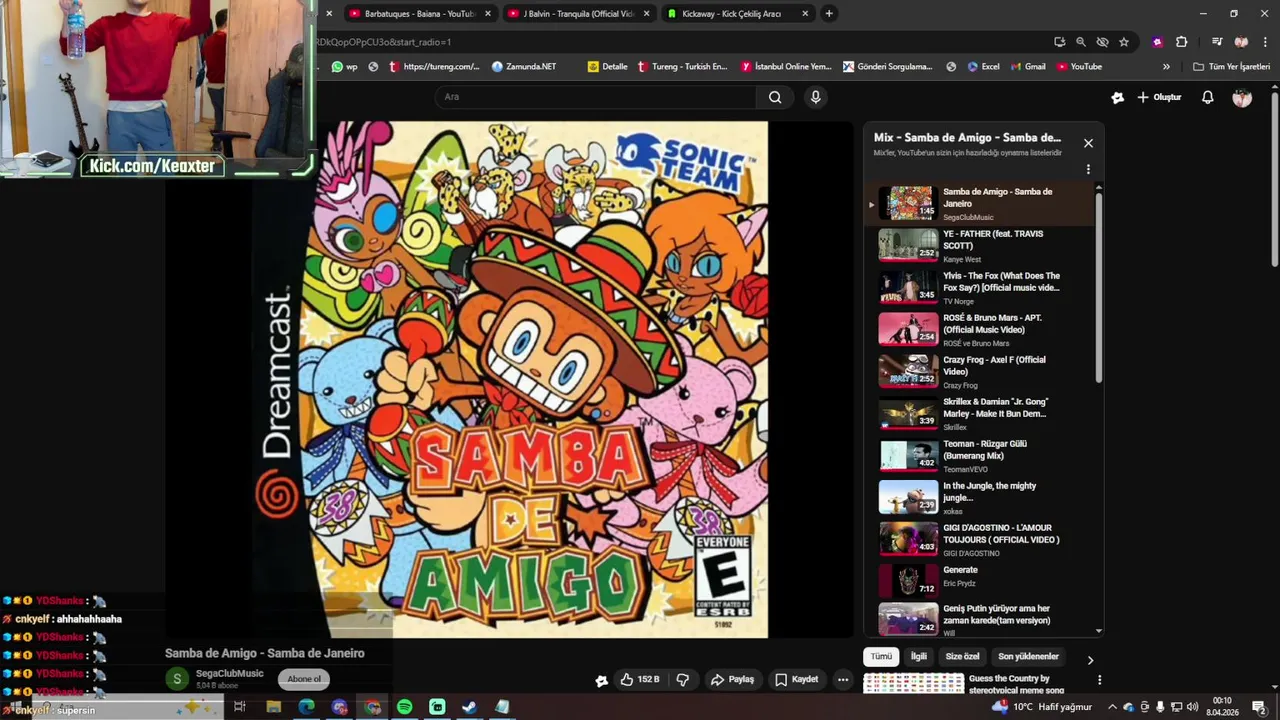Click the Abone ol subscribe button
The width and height of the screenshot is (1280, 720).
tap(304, 679)
